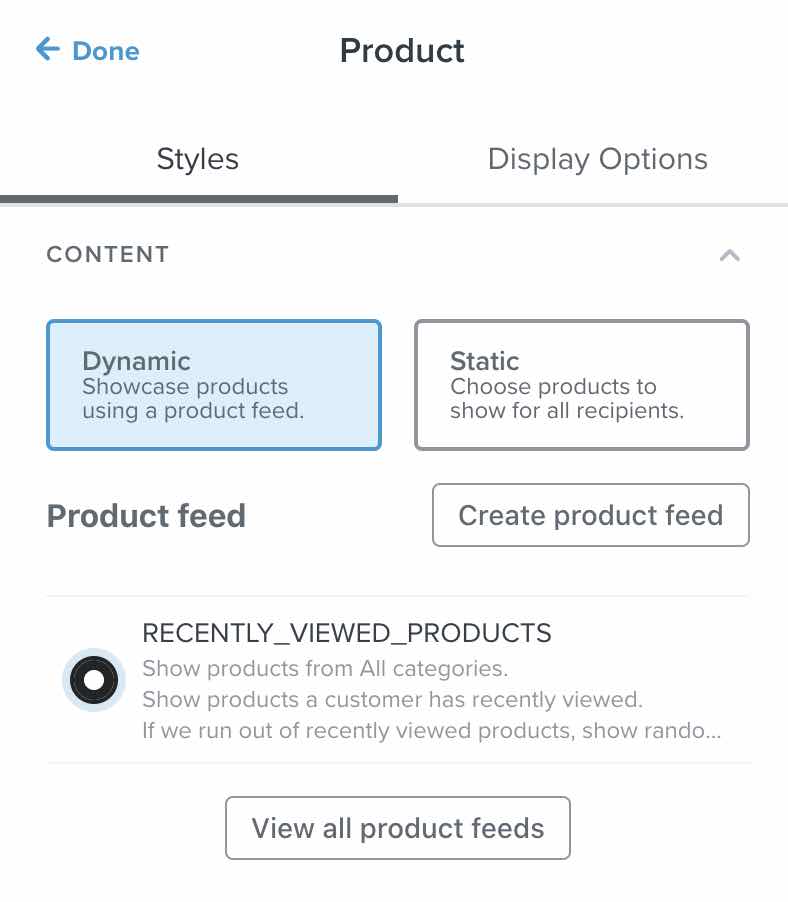
Task: Click the upward chevron beside CONTENT
Action: (x=730, y=255)
